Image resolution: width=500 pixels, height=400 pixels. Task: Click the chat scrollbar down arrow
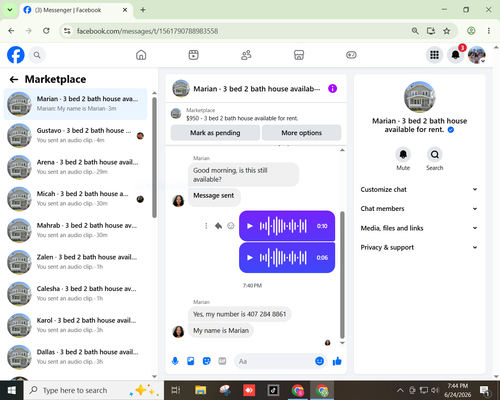[x=342, y=343]
